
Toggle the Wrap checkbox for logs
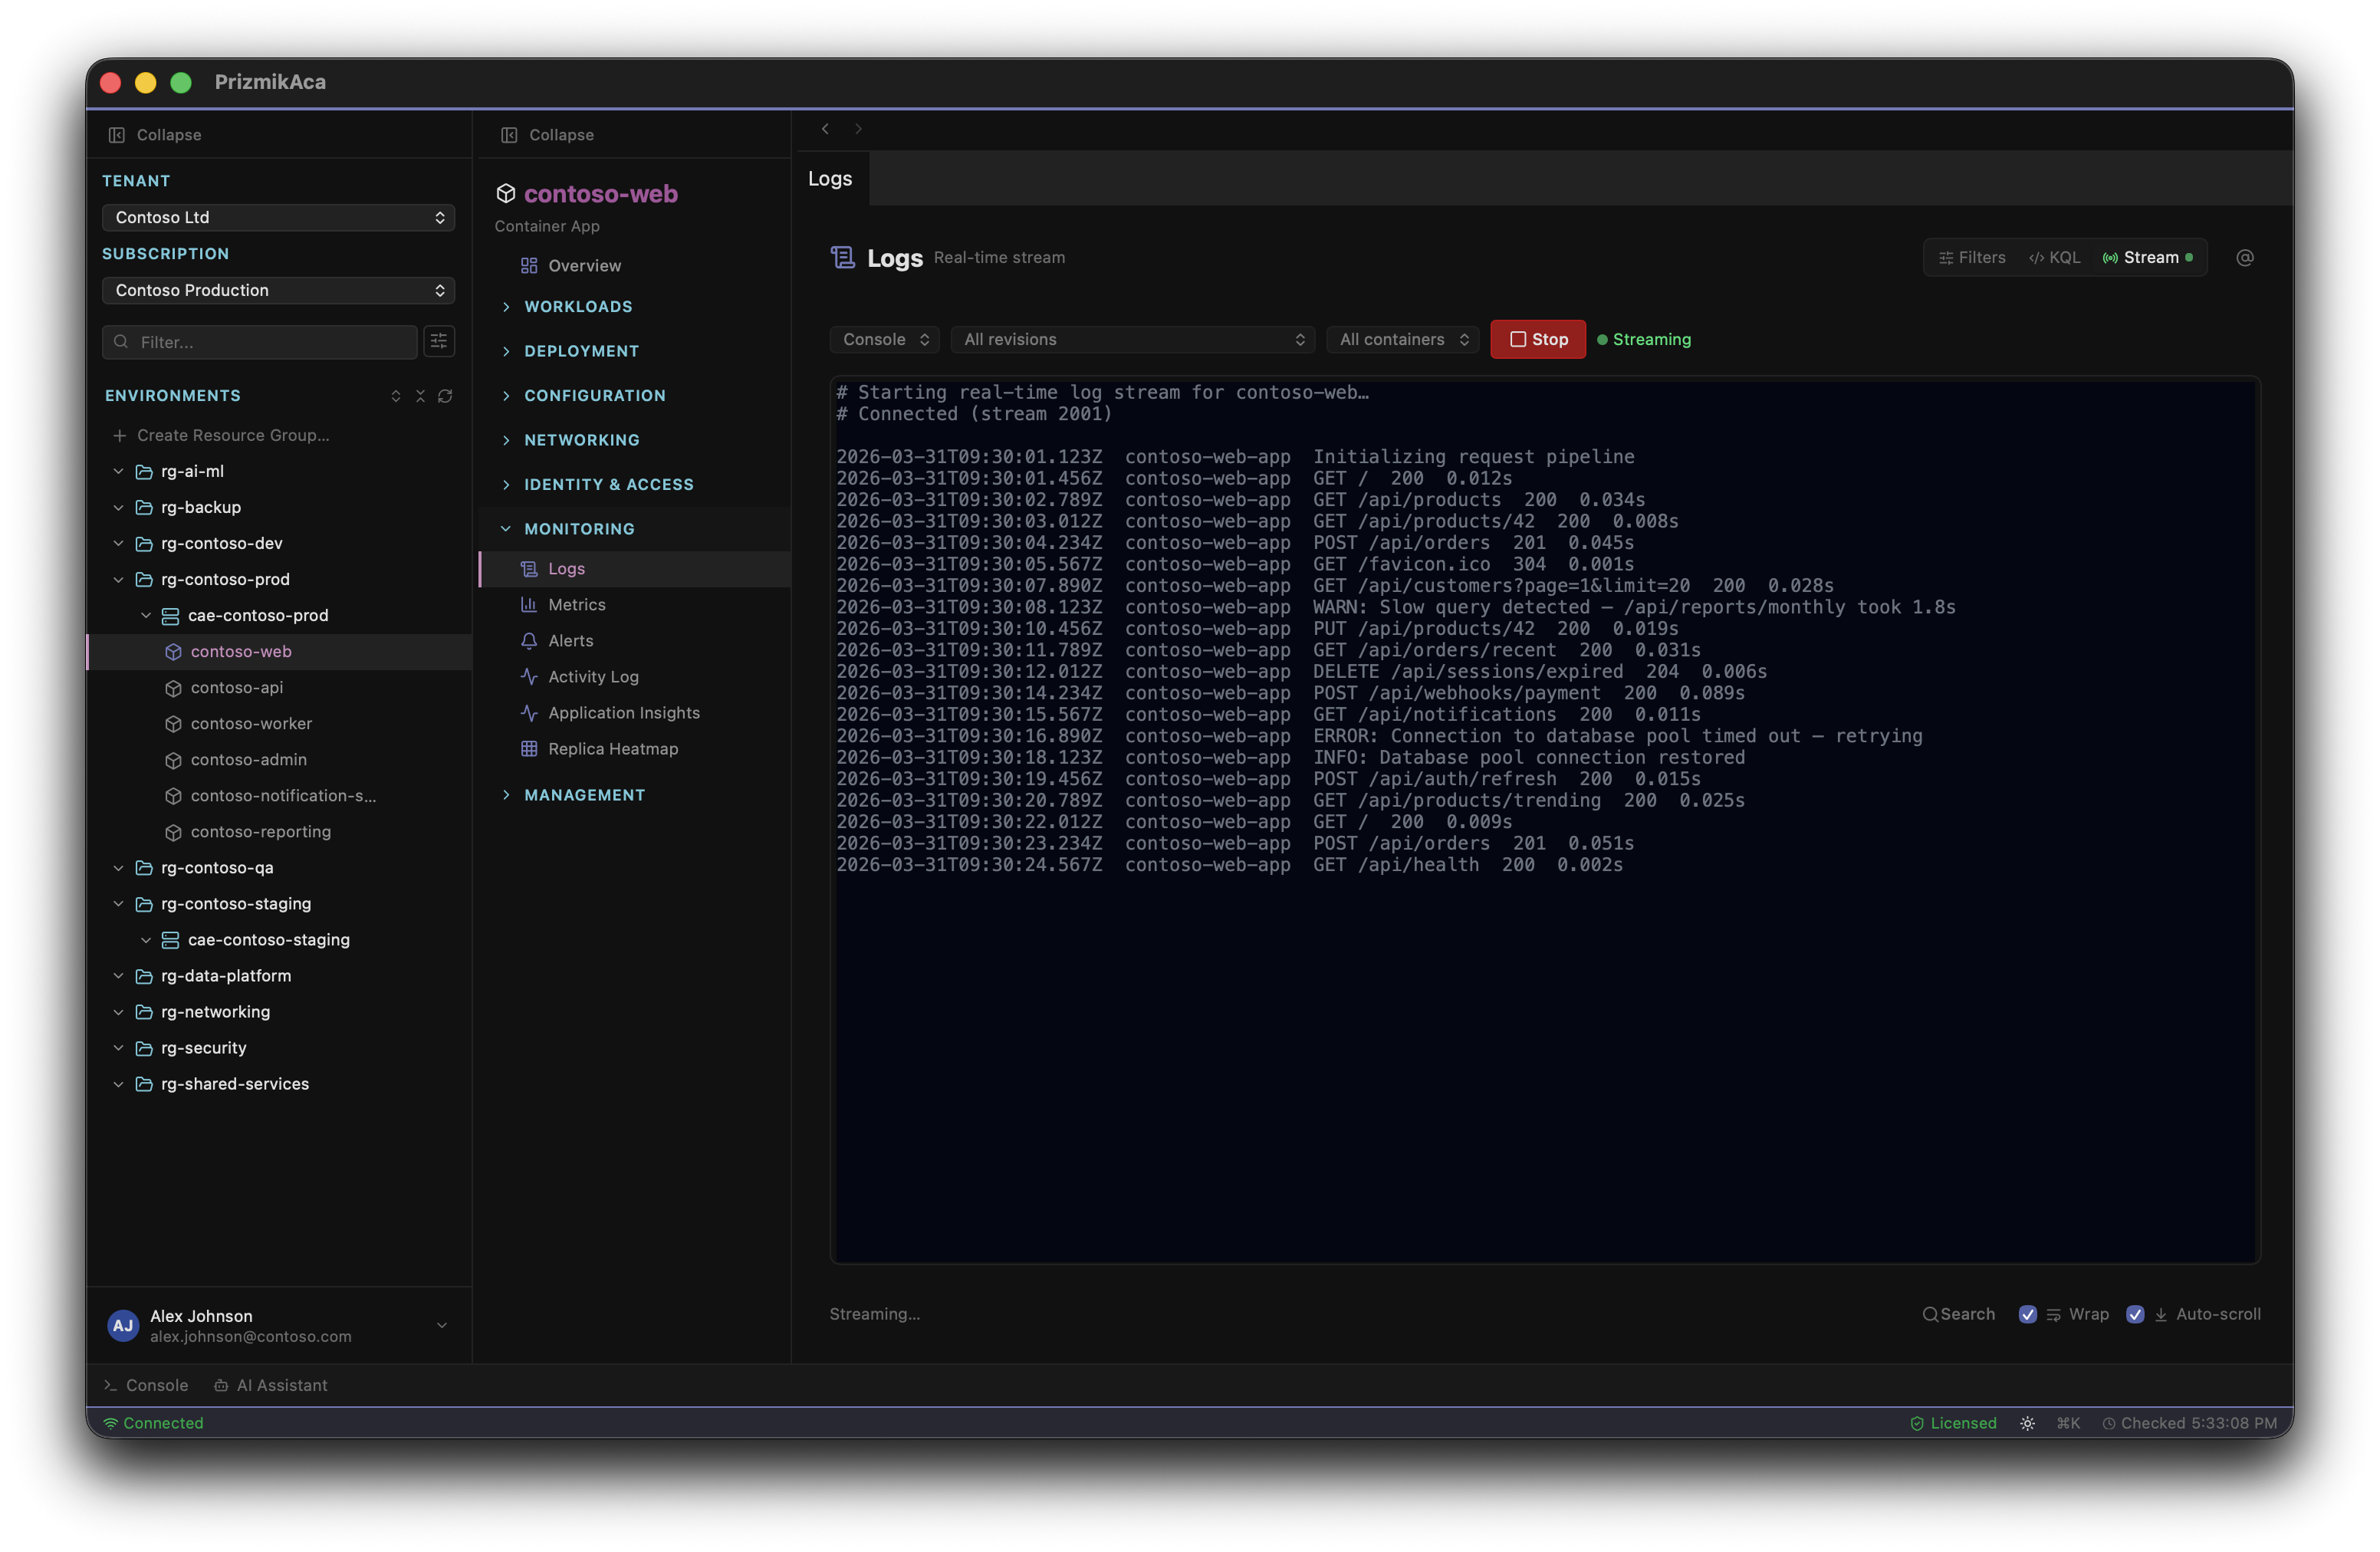point(2028,1314)
